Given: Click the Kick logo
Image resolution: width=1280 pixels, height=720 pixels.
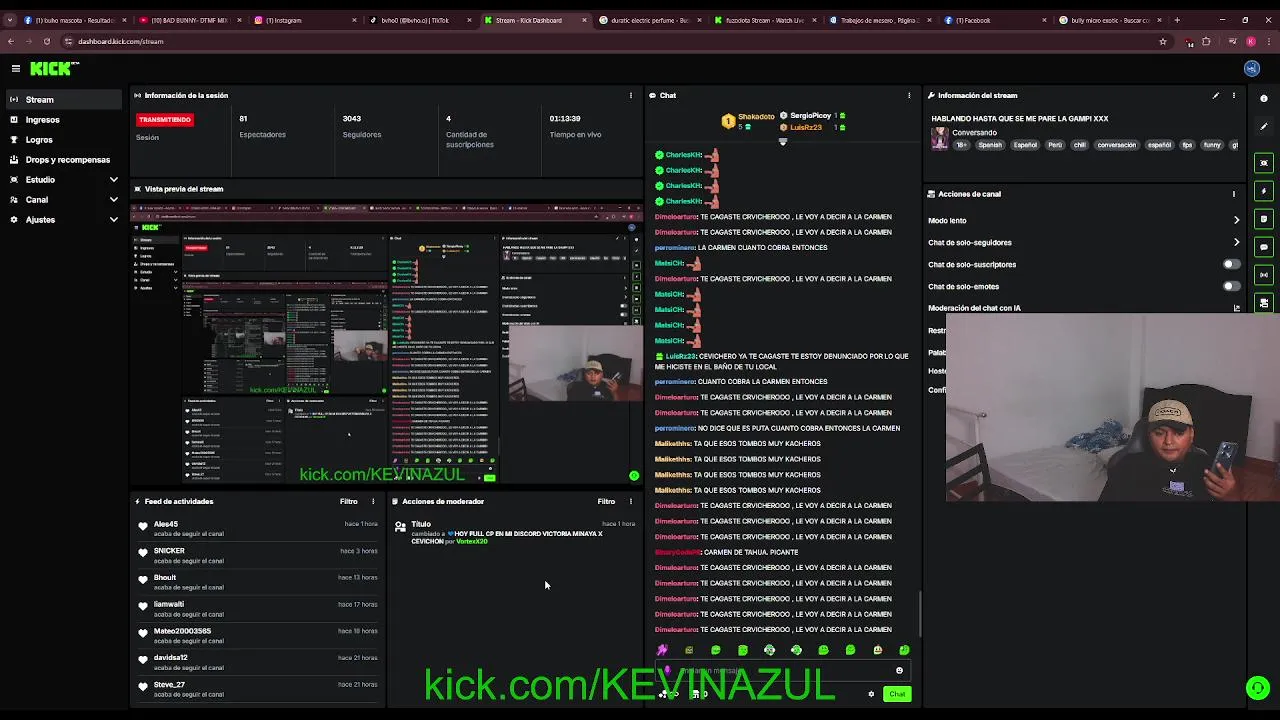Looking at the screenshot, I should pyautogui.click(x=54, y=68).
